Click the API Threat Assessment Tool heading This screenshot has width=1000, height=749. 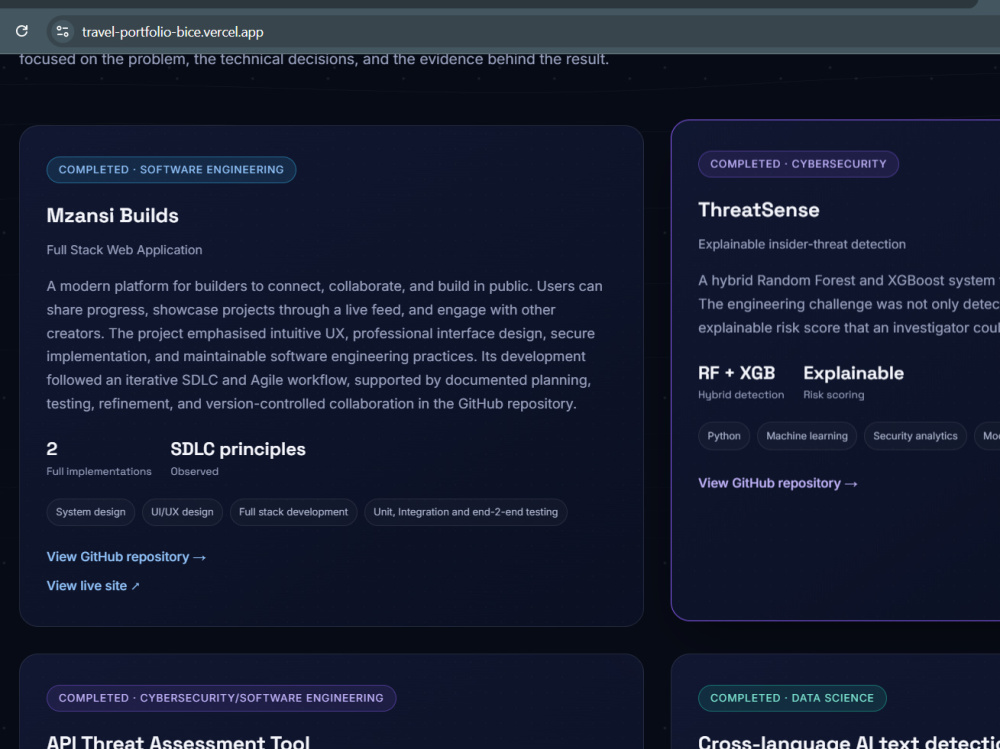tap(178, 742)
